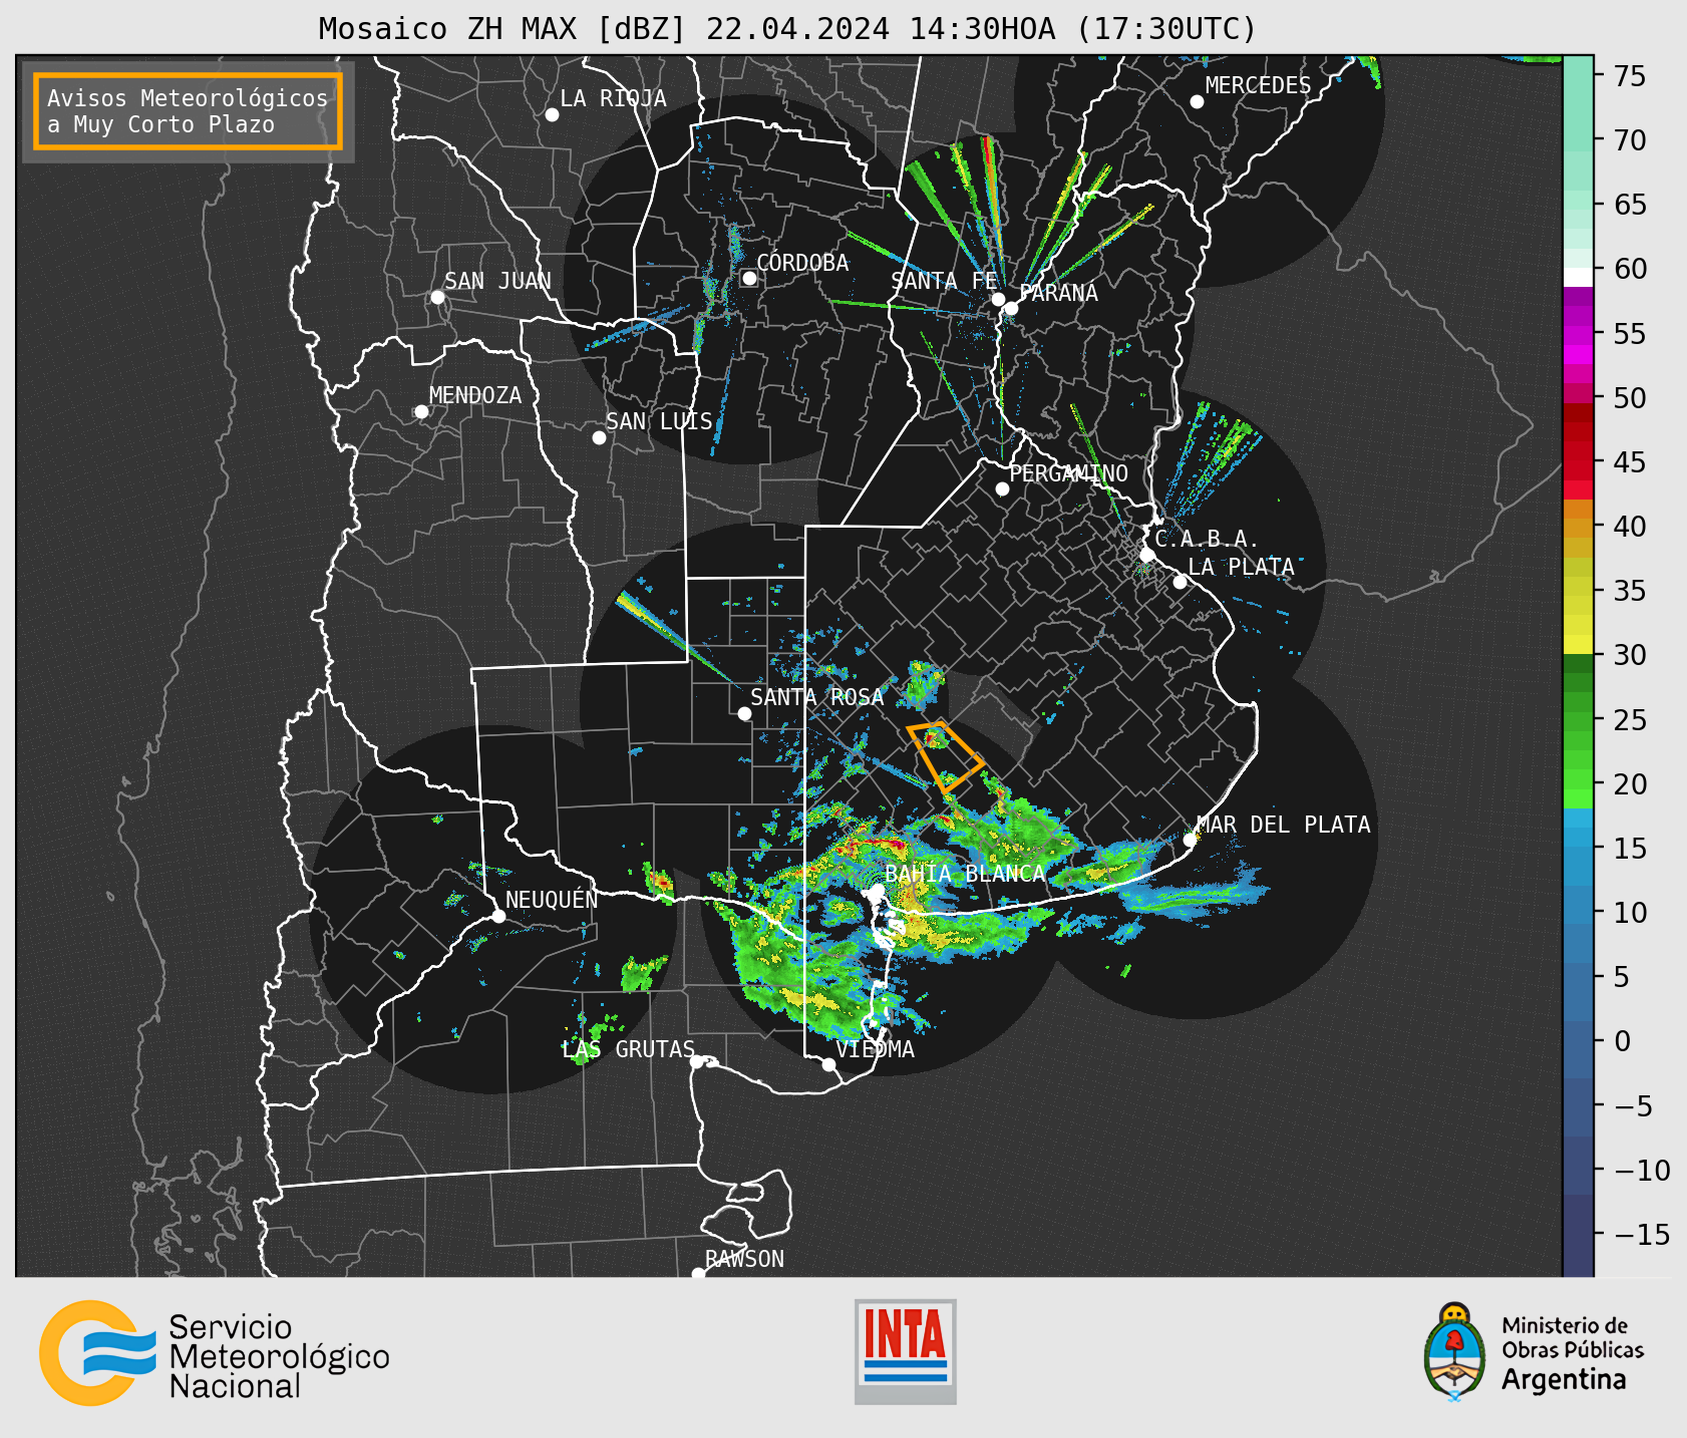
Task: Click the NEUQUÉN city marker dot
Action: 498,916
